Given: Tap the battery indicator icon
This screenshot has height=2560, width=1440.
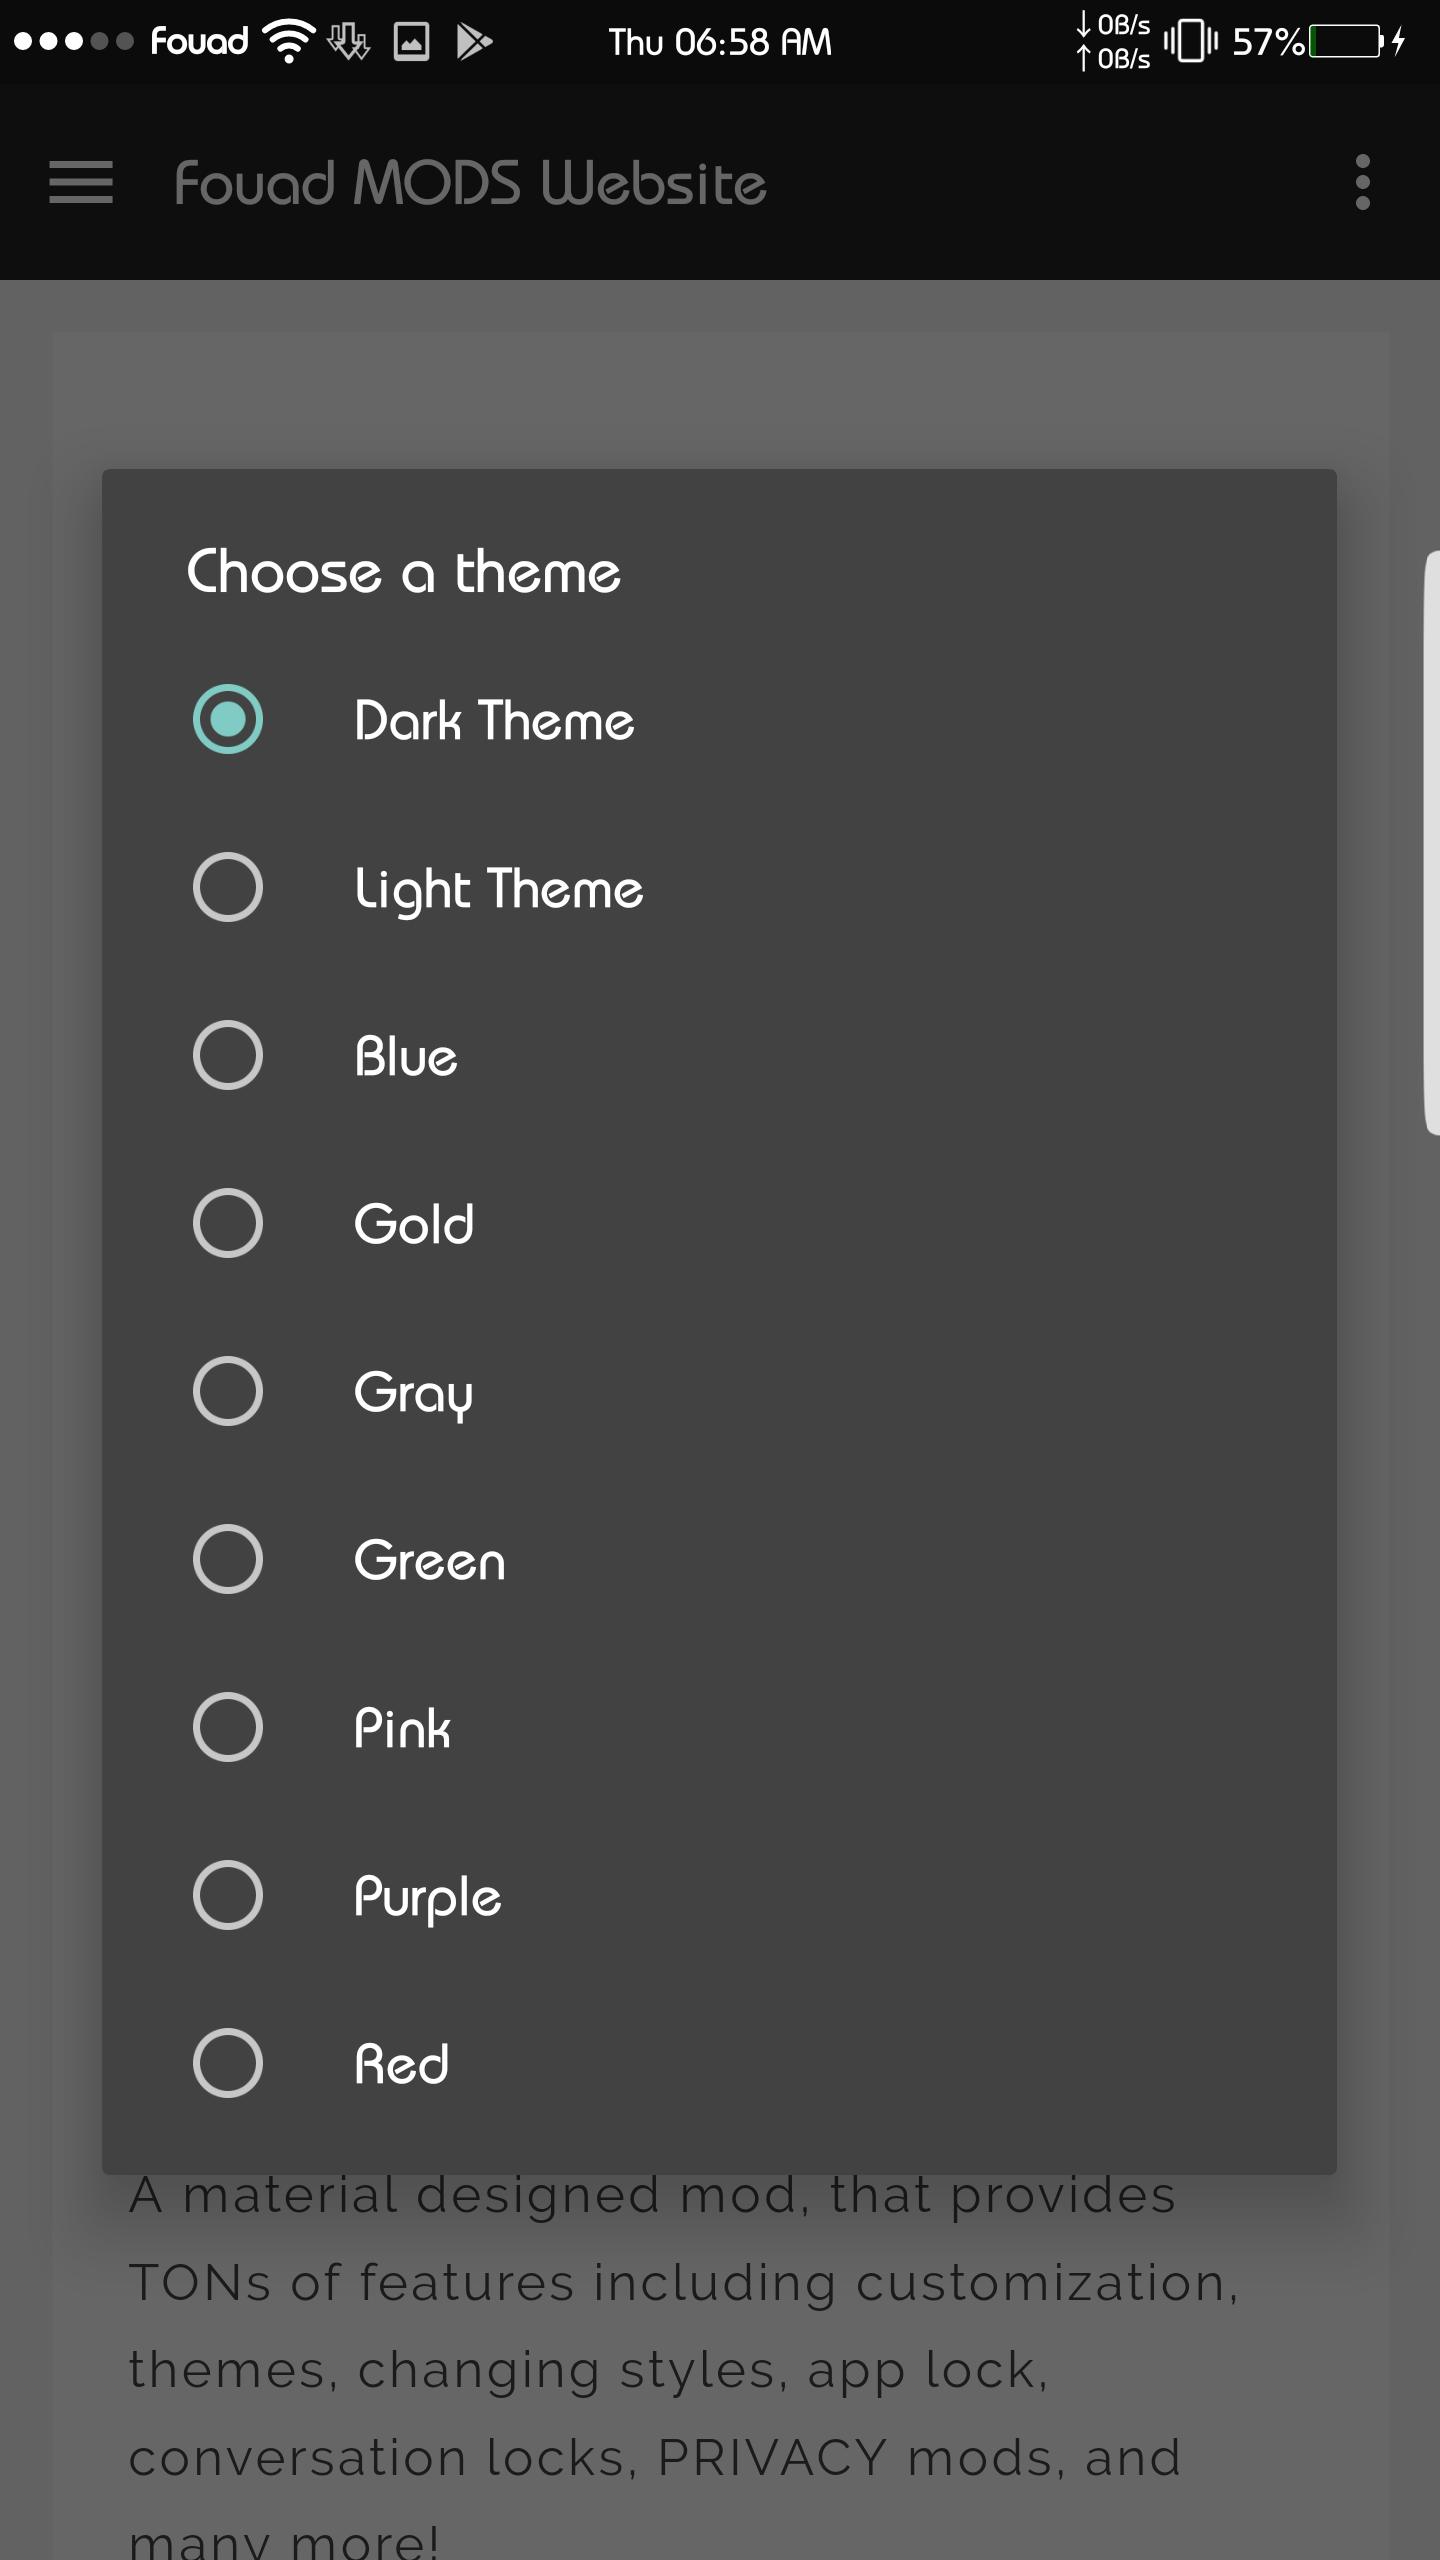Looking at the screenshot, I should (1347, 42).
